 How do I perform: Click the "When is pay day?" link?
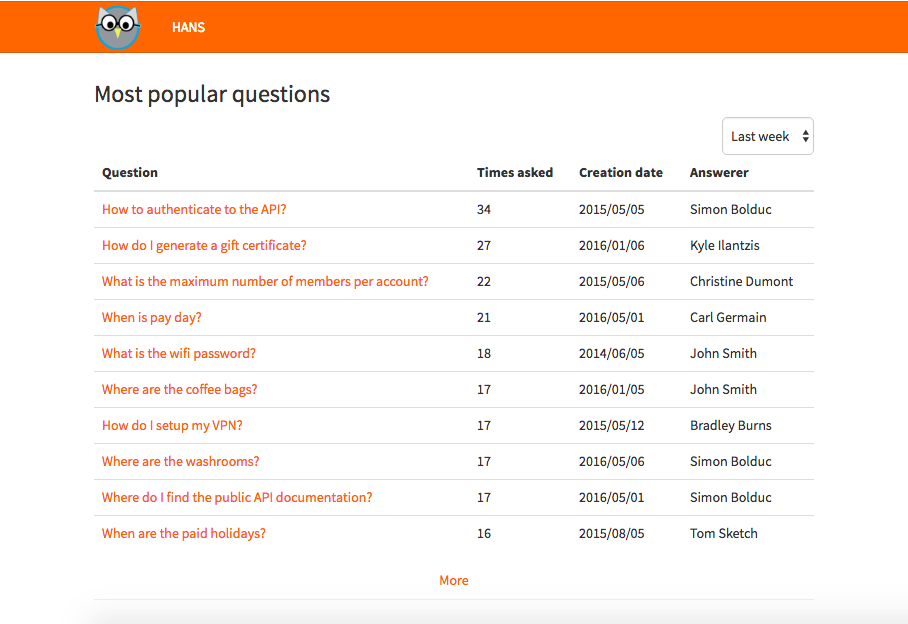pyautogui.click(x=152, y=317)
